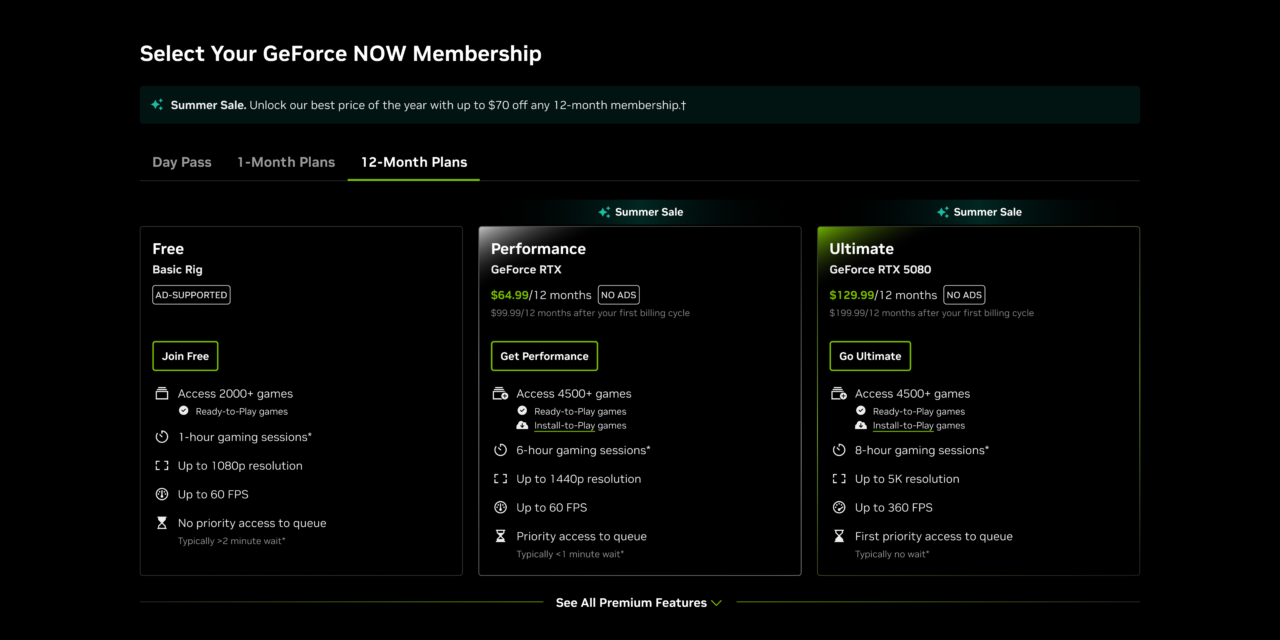
Task: Click checkmark icon beside Performance Ready-to-Play games
Action: (x=522, y=411)
